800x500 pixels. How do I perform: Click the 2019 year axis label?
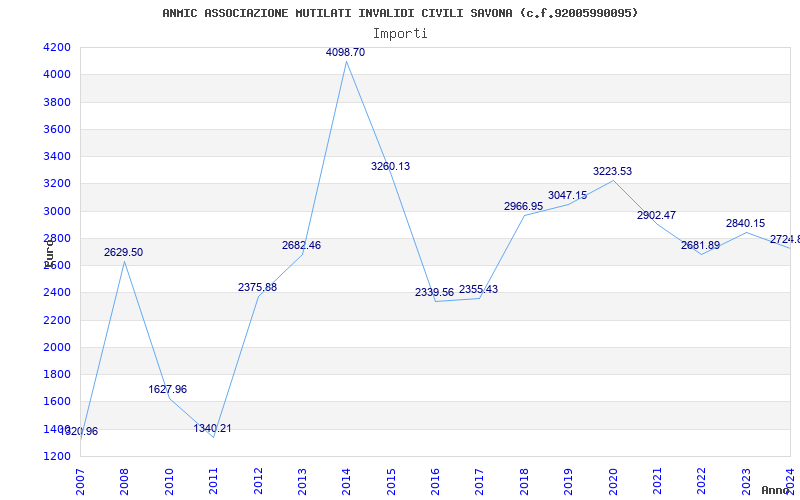[568, 481]
